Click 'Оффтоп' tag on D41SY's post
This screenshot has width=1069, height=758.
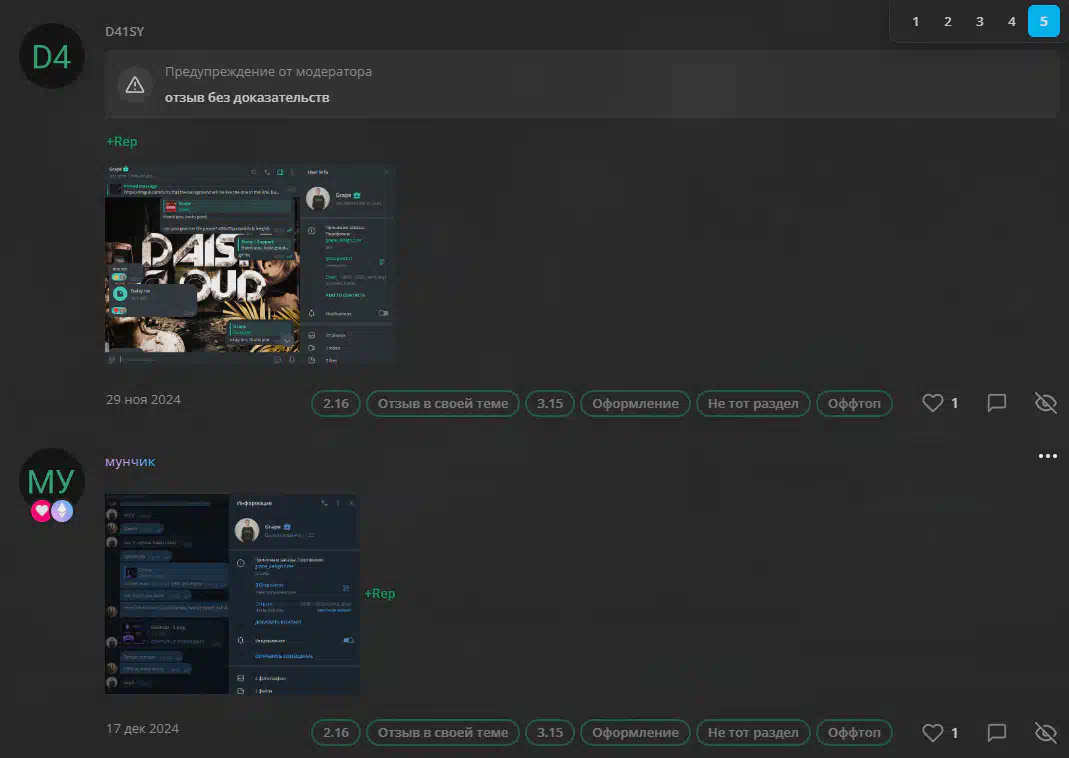854,403
